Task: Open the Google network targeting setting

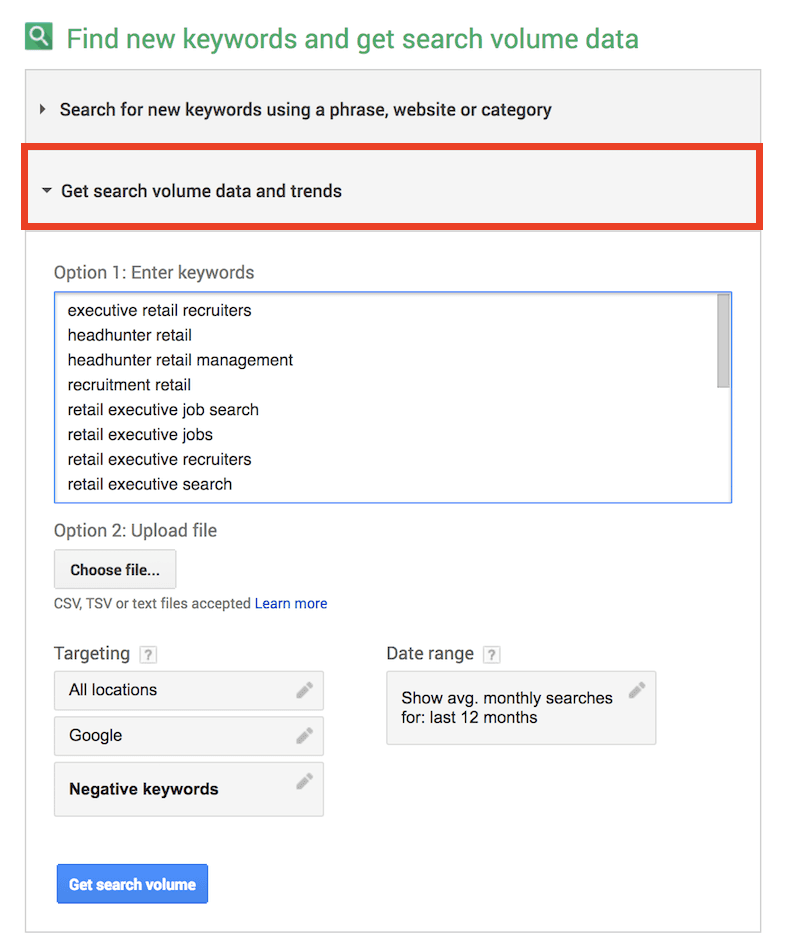Action: pyautogui.click(x=170, y=735)
